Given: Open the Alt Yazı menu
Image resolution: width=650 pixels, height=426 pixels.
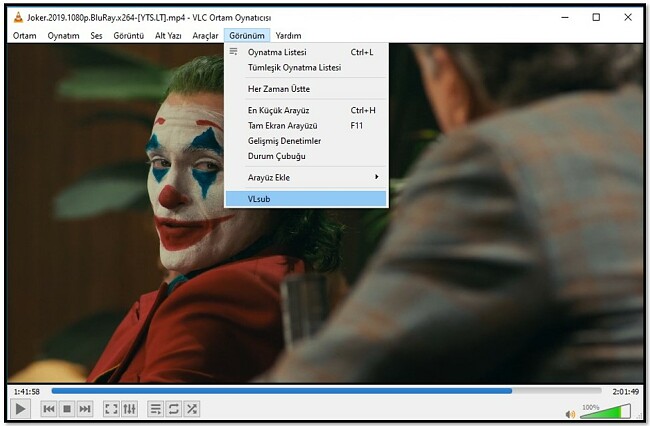Looking at the screenshot, I should [x=168, y=36].
